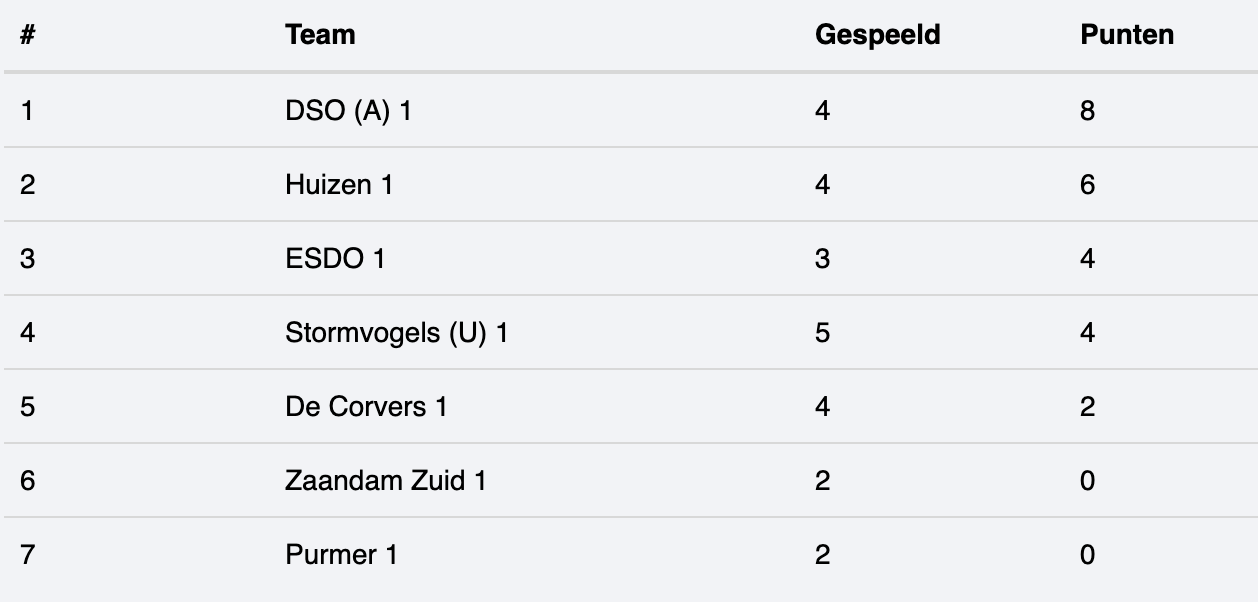Choose Stormvogels (U) 1 in table
The image size is (1258, 602).
[x=396, y=333]
